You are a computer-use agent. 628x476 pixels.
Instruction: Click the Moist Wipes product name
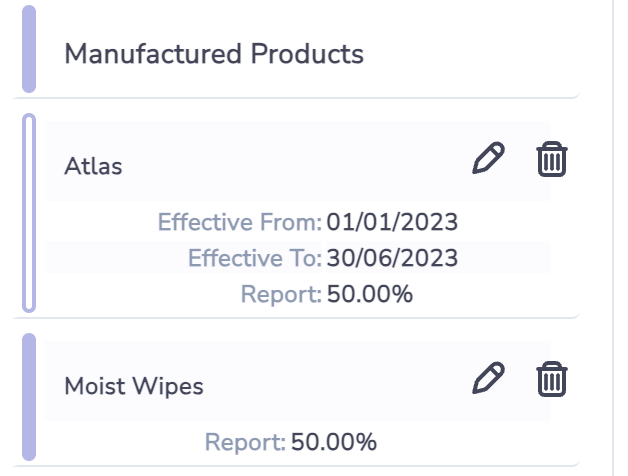134,386
